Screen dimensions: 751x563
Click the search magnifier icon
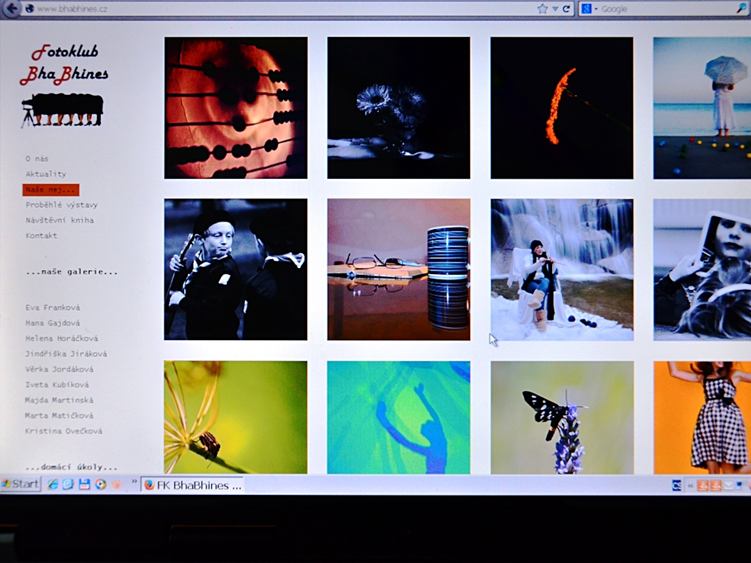[741, 8]
